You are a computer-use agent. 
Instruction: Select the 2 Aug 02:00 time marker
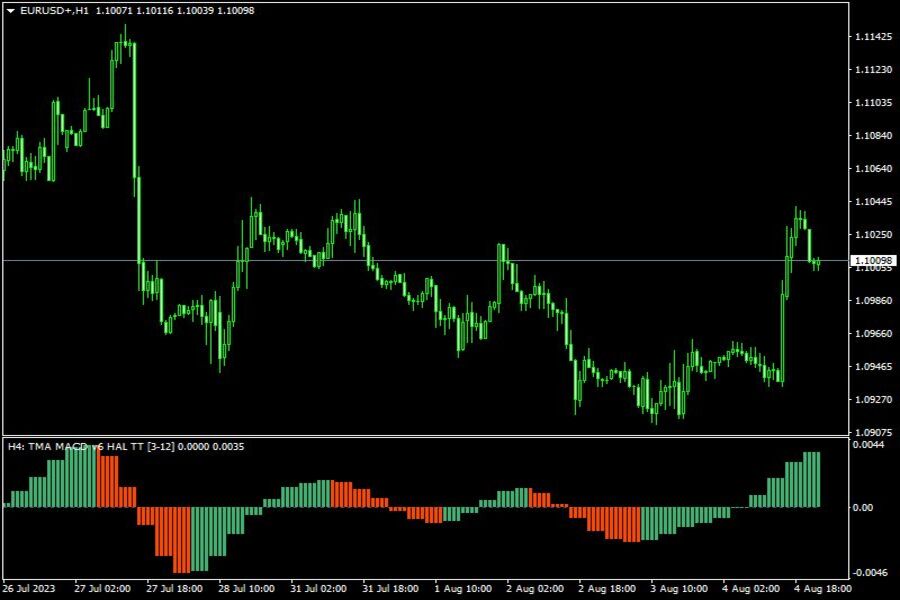pos(534,589)
